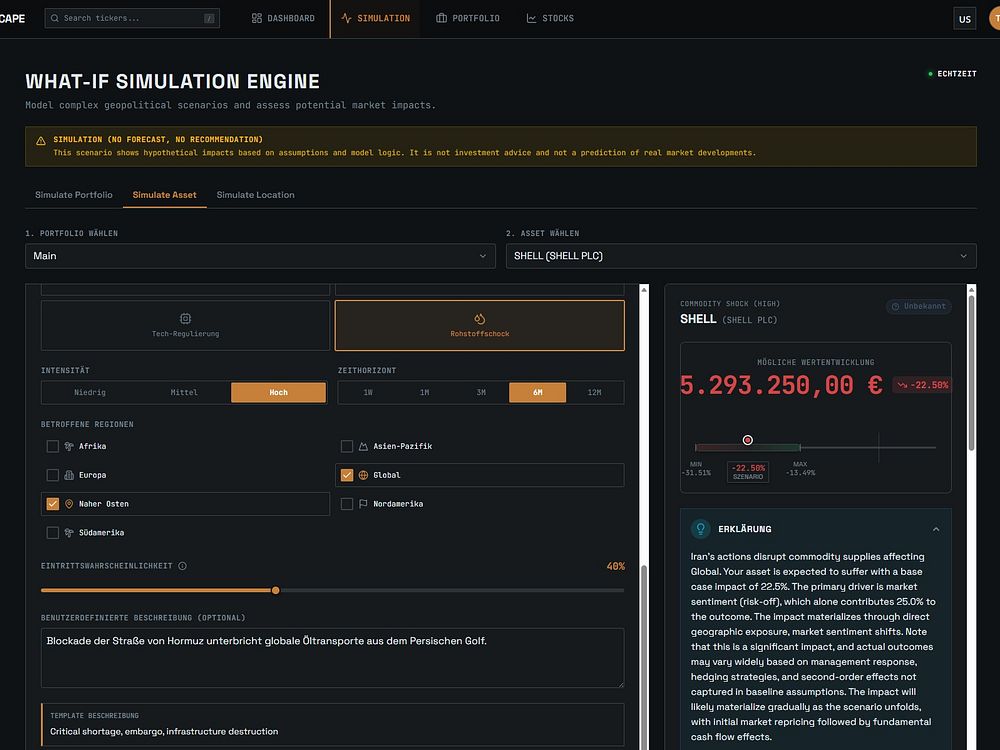Set time horizon to 1W

(x=368, y=392)
